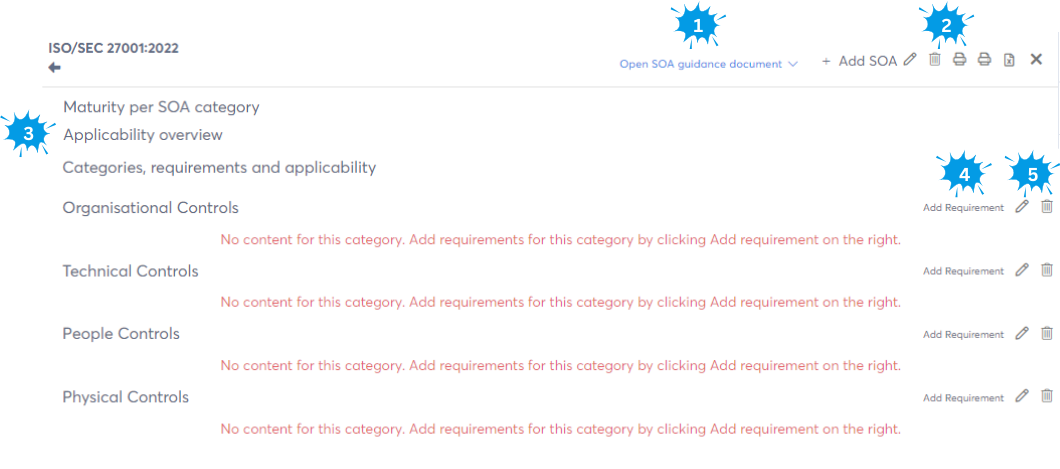Edit the Physical Controls category
The width and height of the screenshot is (1060, 469).
[x=1021, y=396]
